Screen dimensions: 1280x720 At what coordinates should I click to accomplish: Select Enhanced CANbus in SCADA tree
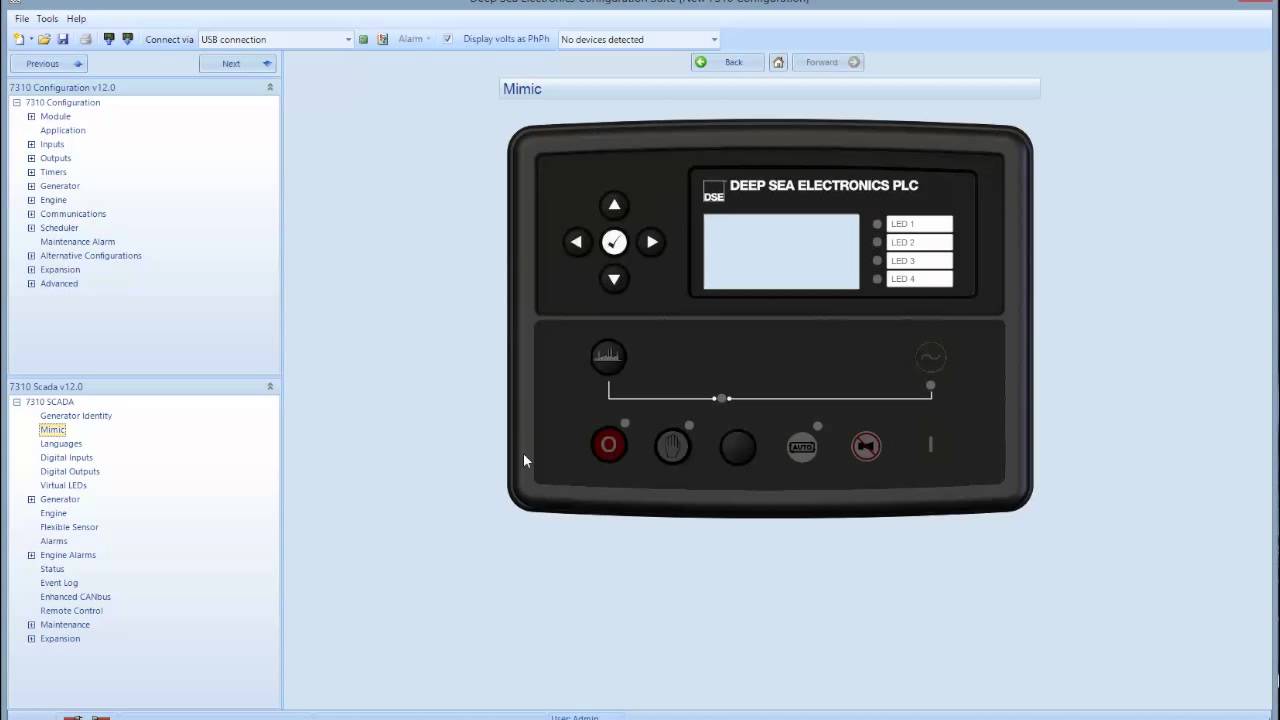(x=75, y=597)
